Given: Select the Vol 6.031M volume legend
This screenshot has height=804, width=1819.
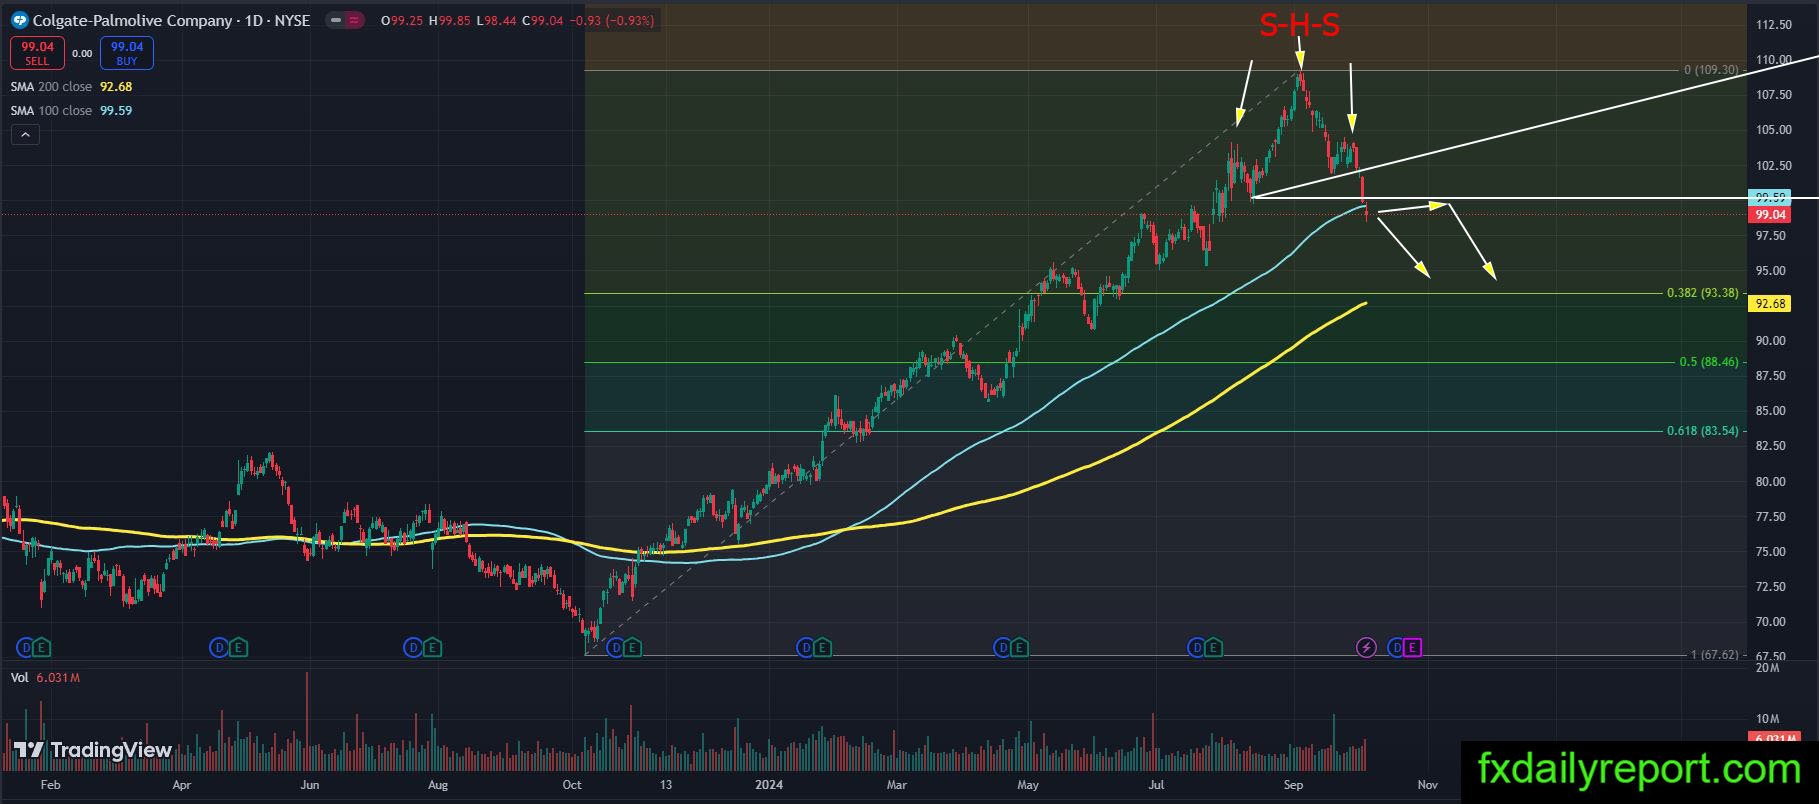Looking at the screenshot, I should [x=45, y=678].
